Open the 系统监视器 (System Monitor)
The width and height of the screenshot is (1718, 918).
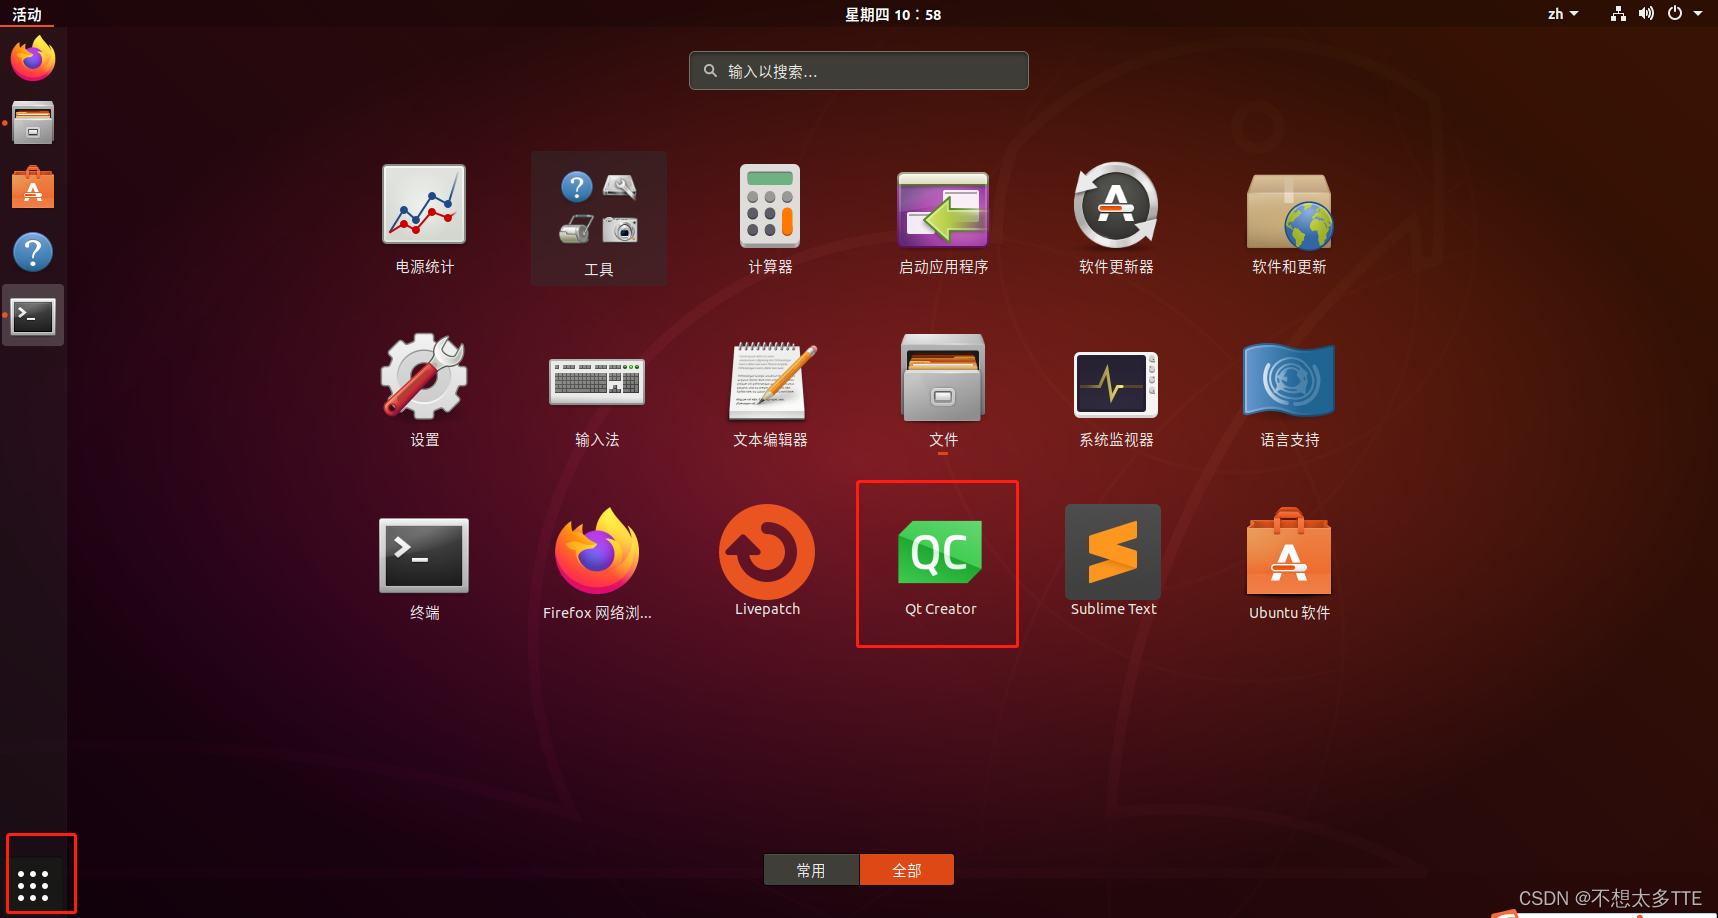1113,384
